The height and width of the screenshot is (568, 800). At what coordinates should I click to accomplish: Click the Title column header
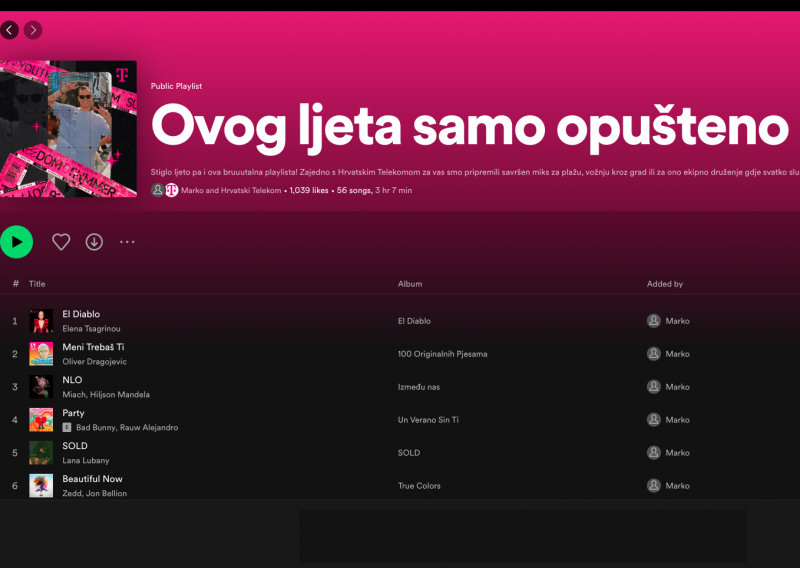click(x=37, y=284)
